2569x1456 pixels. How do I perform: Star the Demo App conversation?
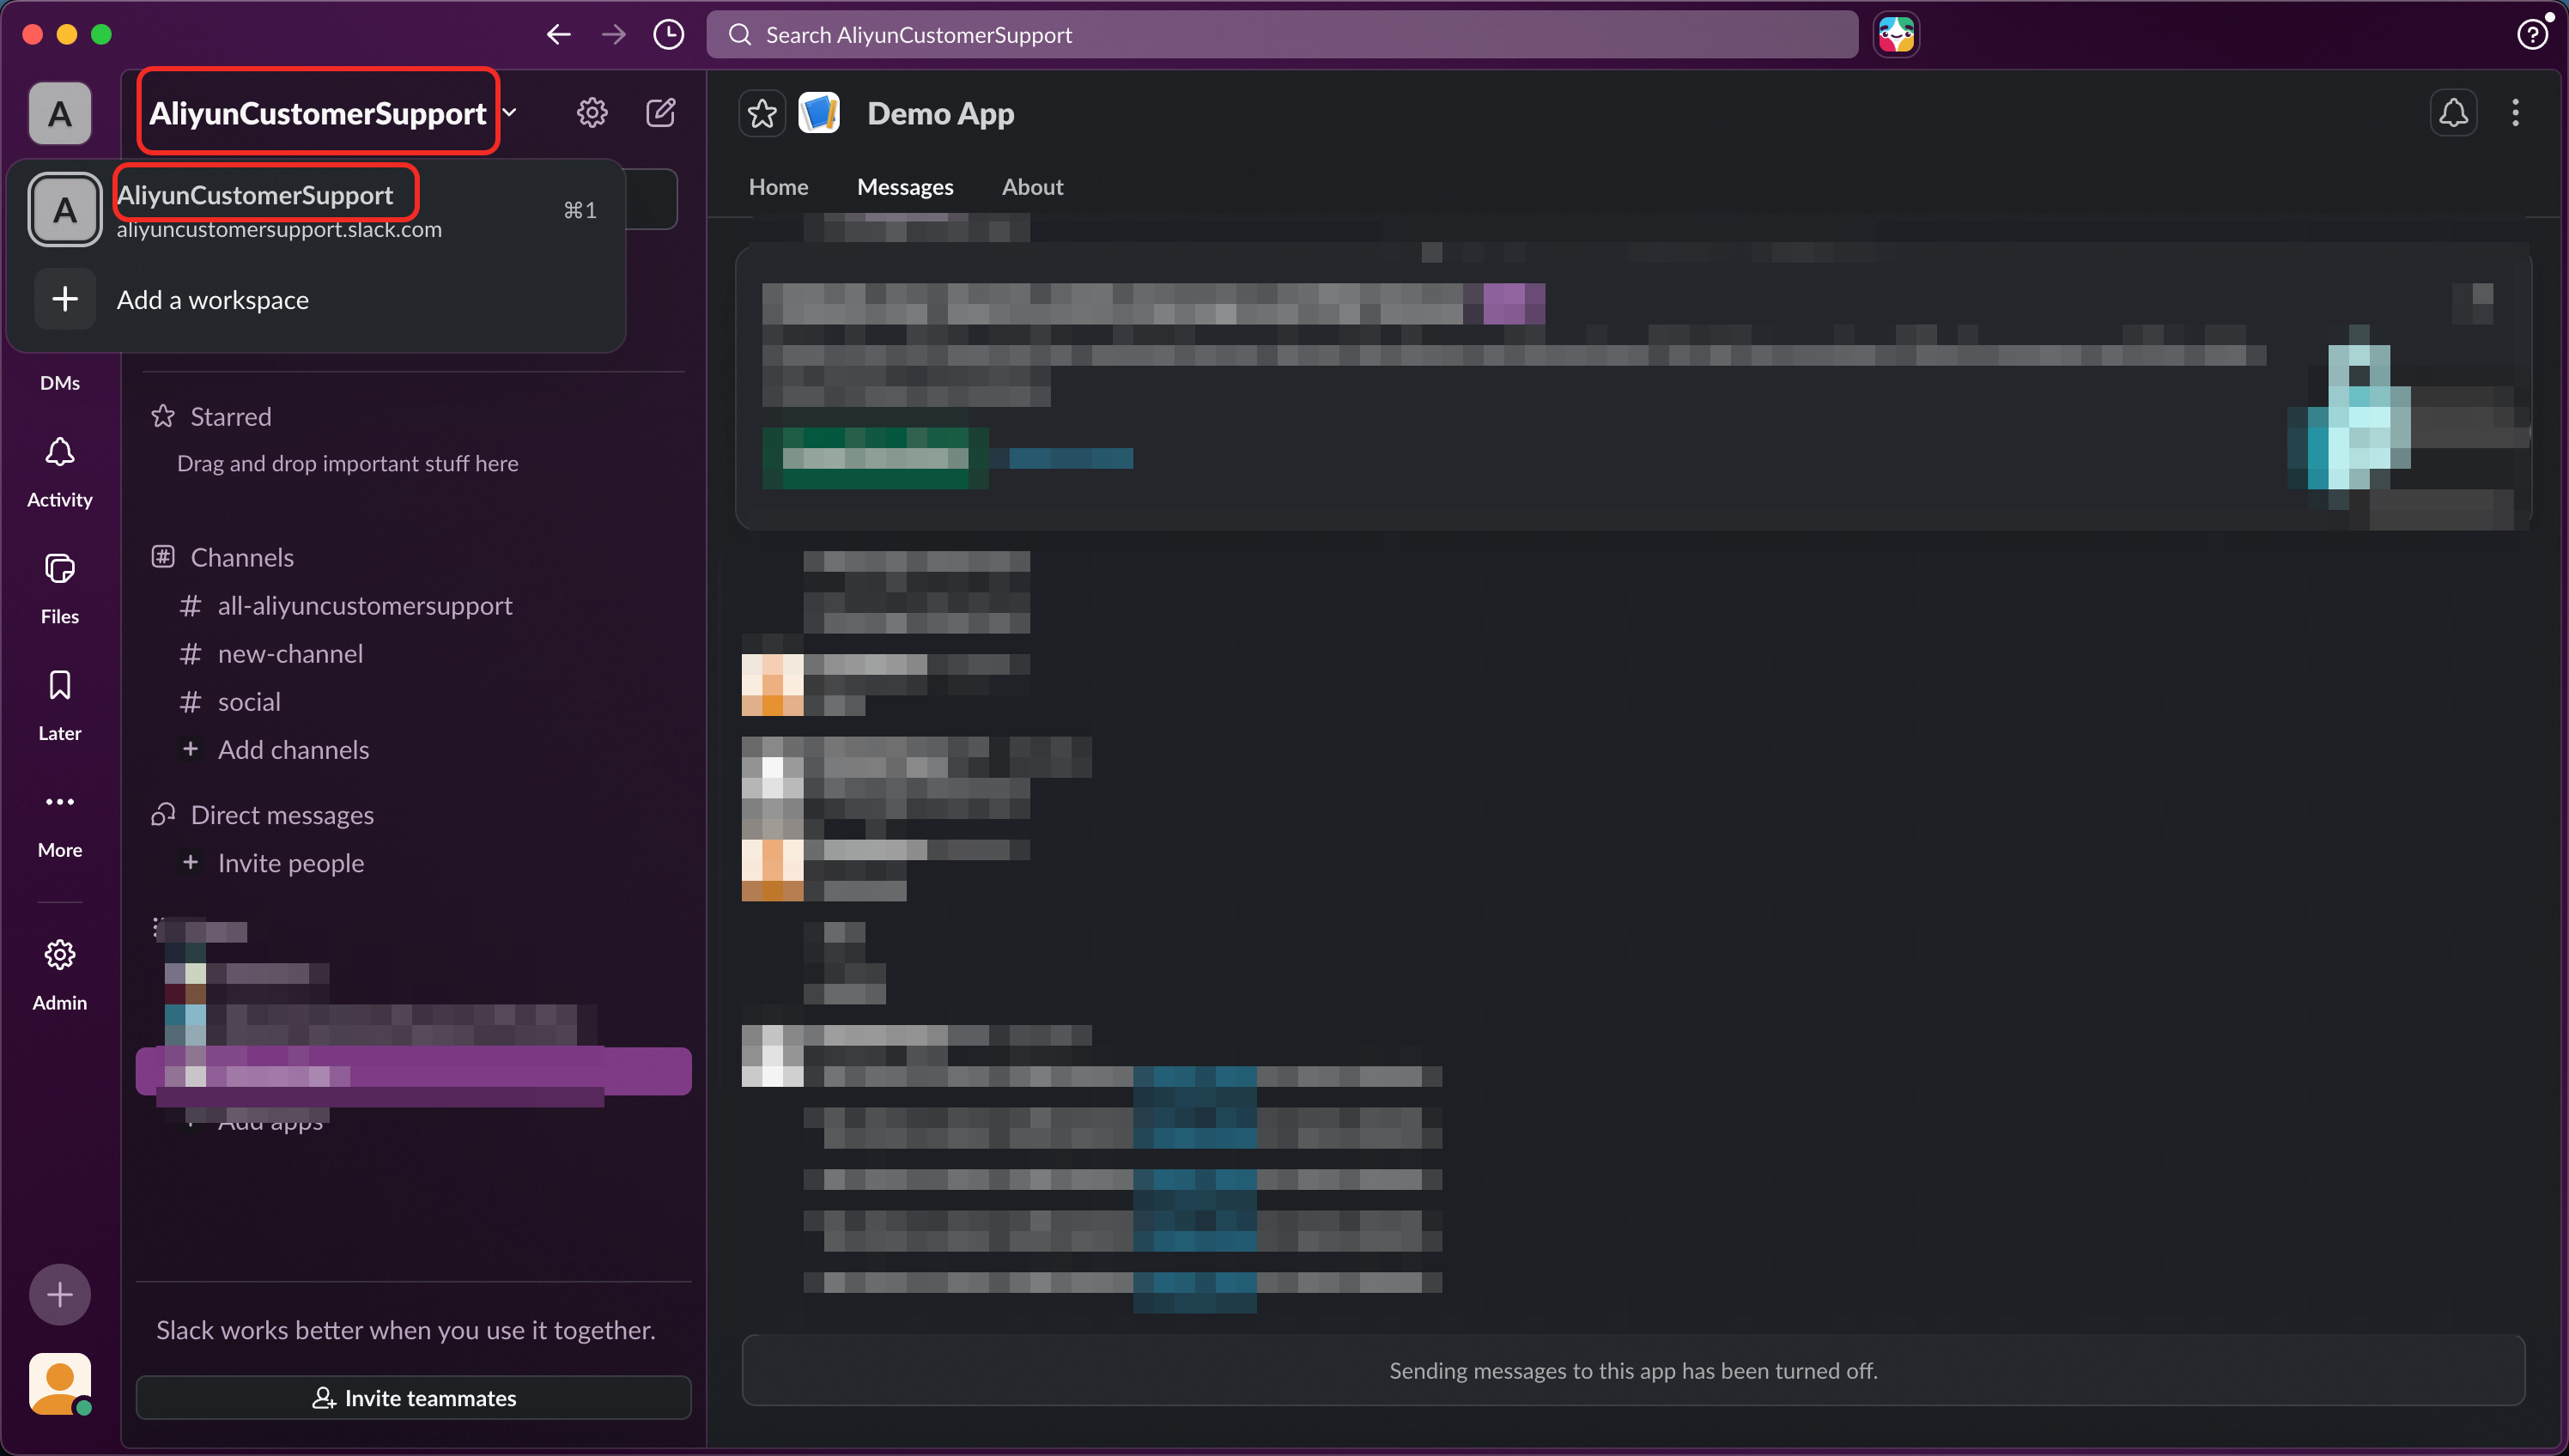(x=762, y=114)
